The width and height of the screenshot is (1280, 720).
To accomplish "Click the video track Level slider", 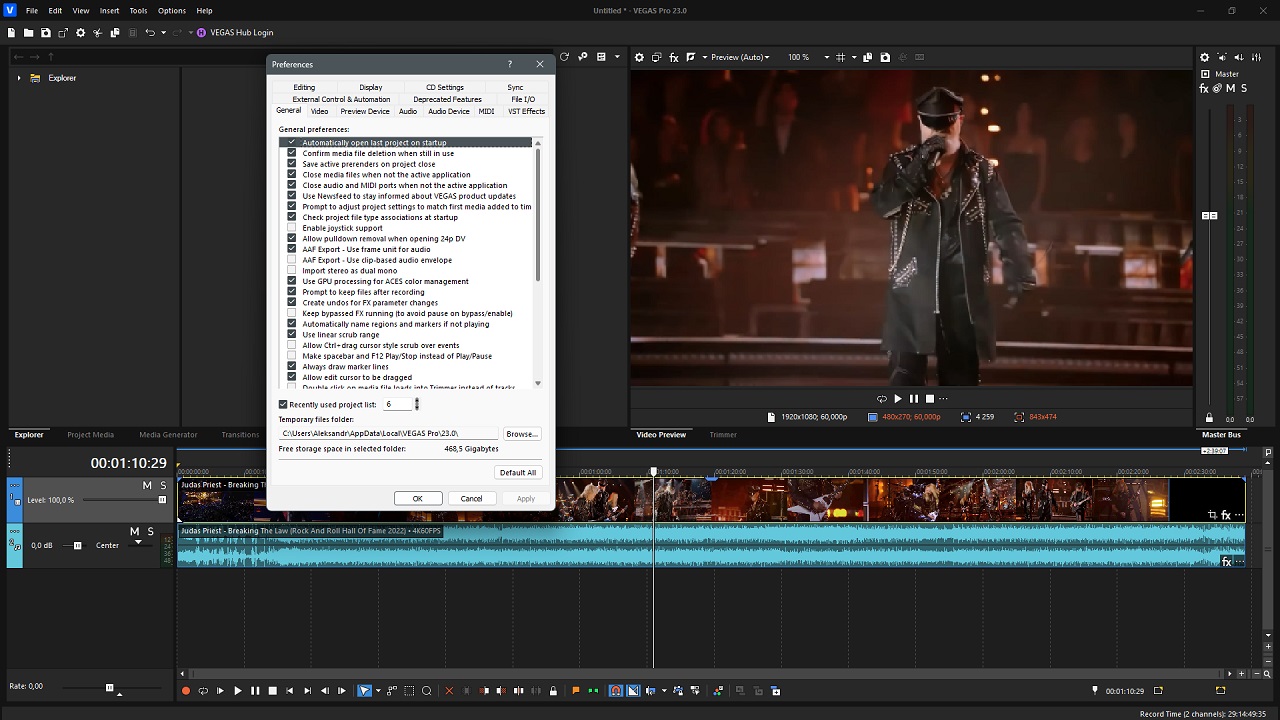I will pos(162,500).
